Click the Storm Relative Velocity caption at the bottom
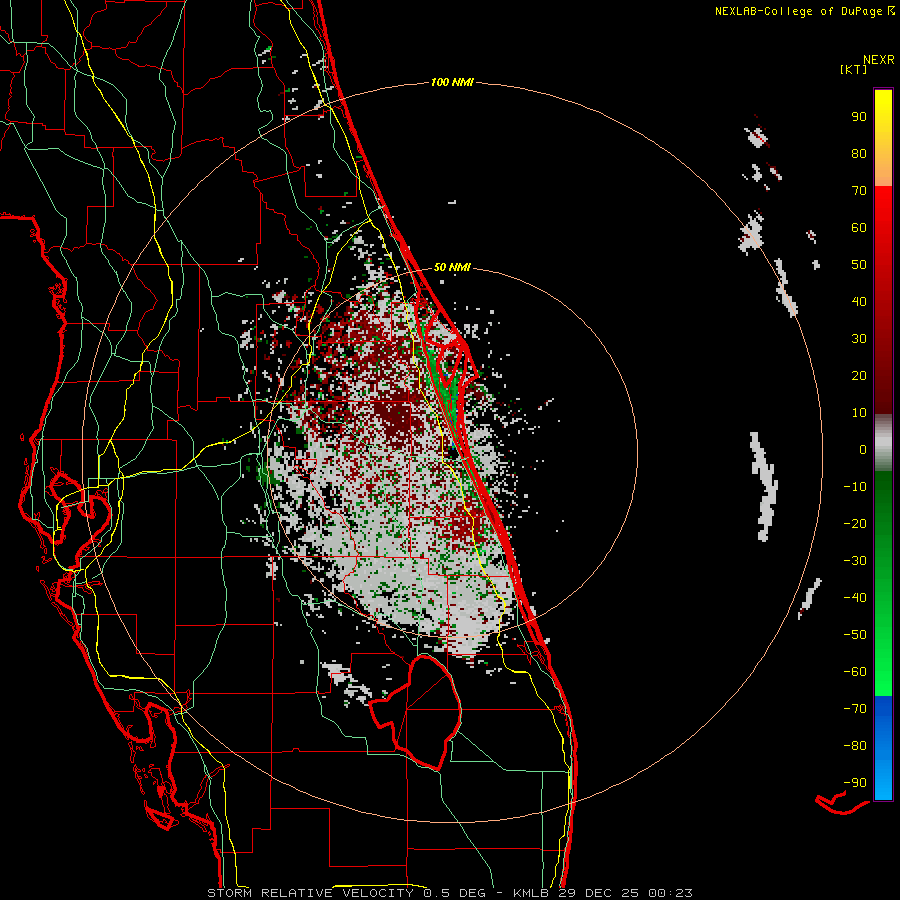The width and height of the screenshot is (900, 900). (x=449, y=893)
